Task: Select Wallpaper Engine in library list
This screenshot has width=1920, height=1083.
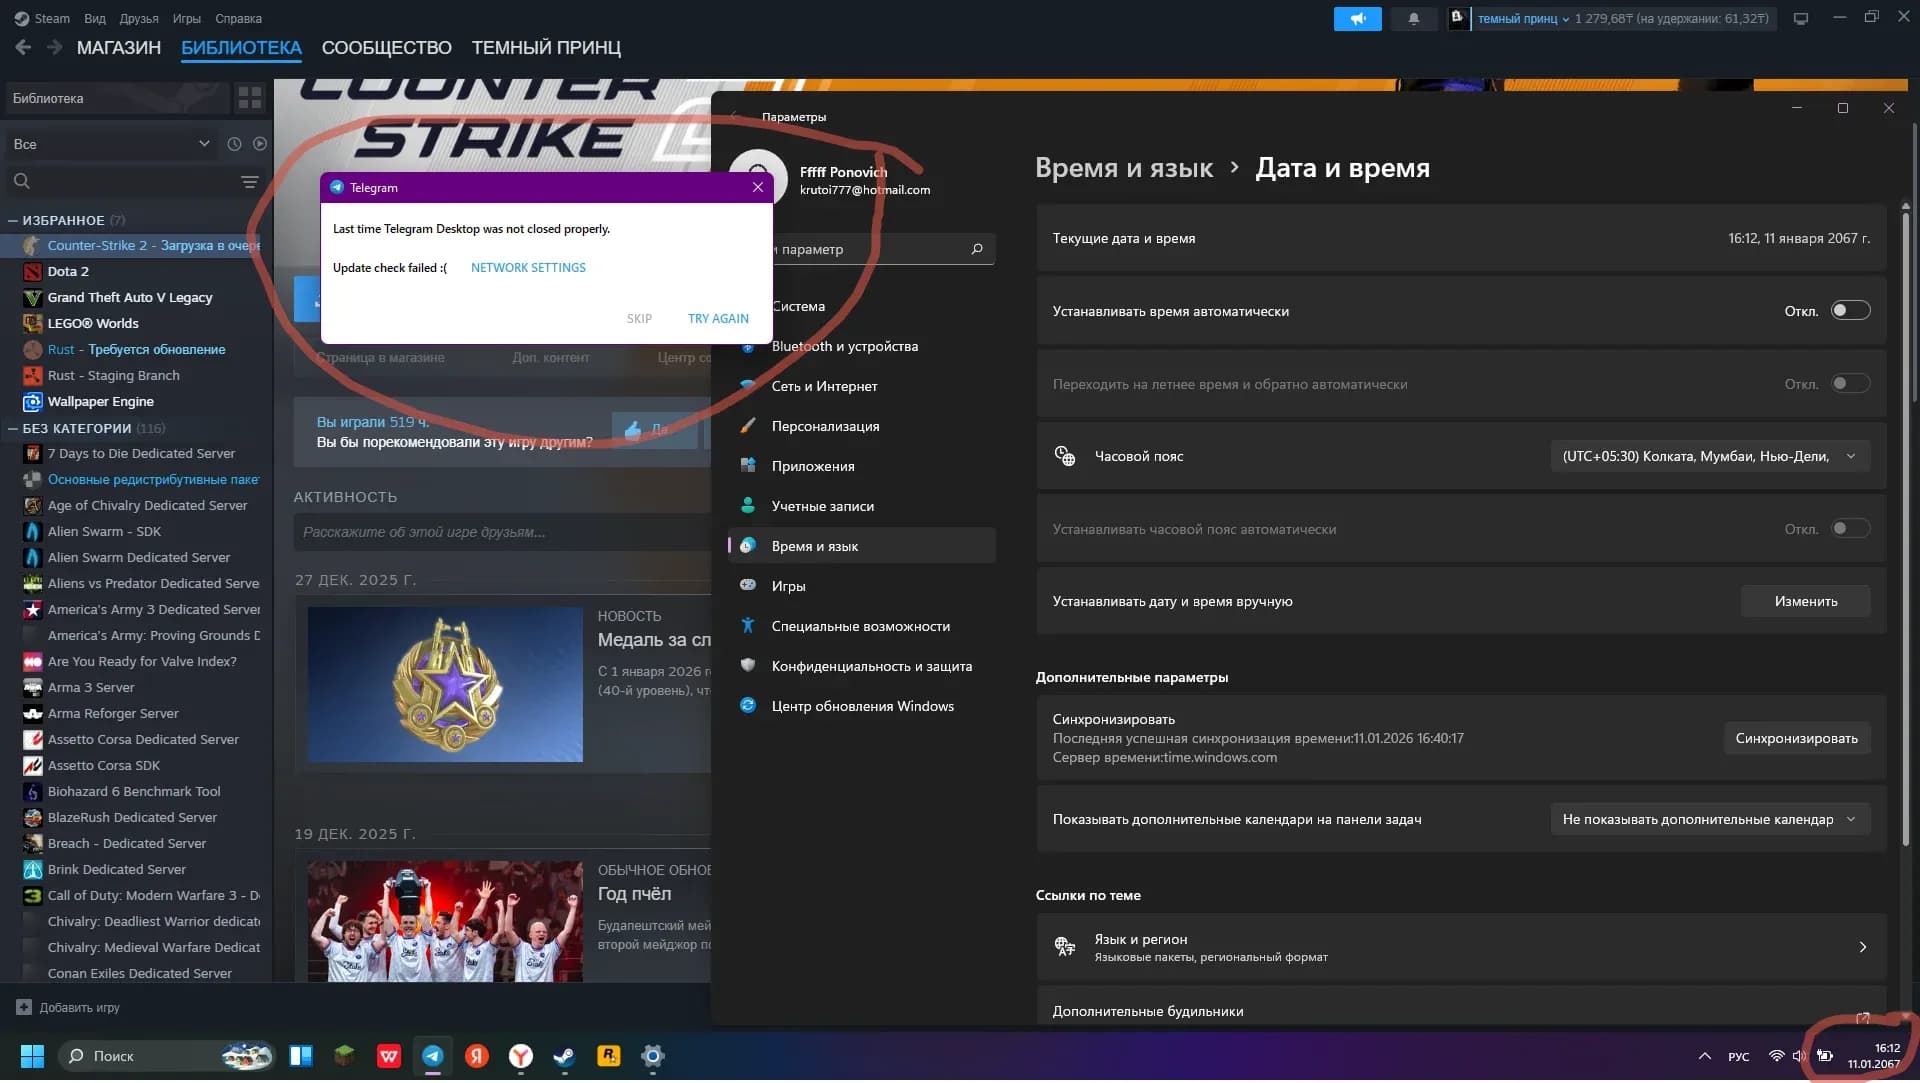Action: 100,401
